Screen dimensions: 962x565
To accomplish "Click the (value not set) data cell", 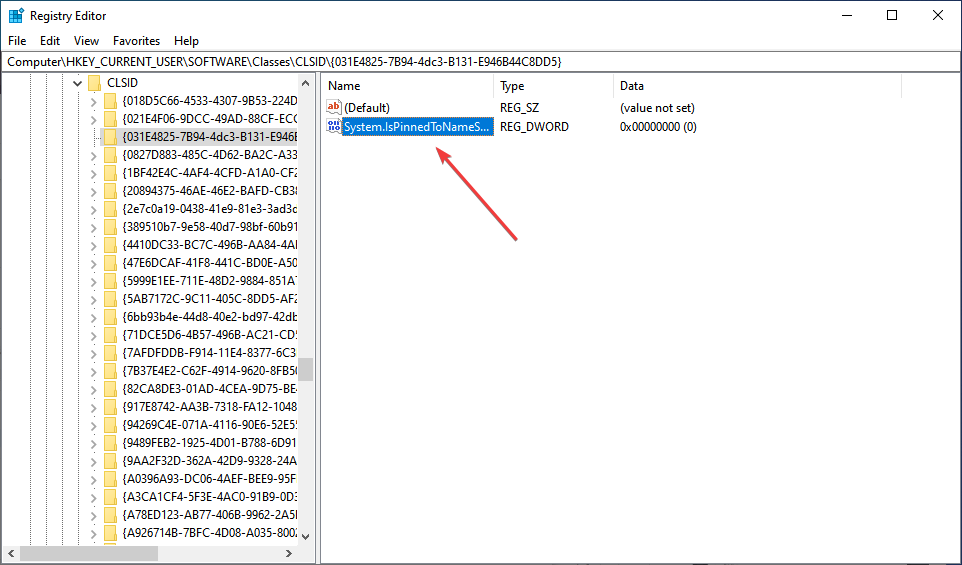I will tap(657, 108).
